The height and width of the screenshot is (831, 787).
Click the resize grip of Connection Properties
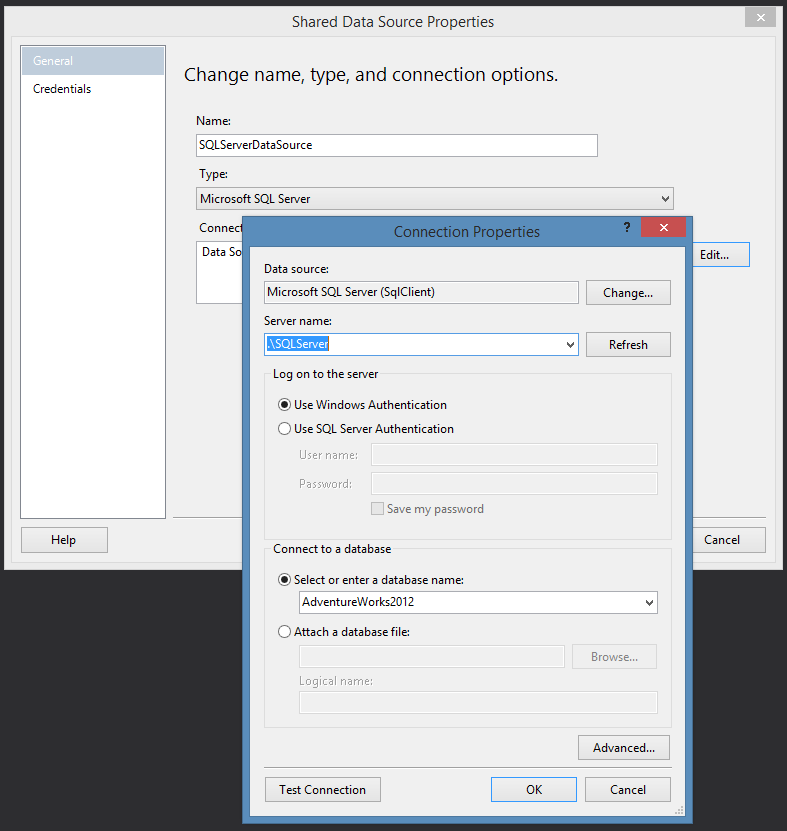pyautogui.click(x=679, y=810)
